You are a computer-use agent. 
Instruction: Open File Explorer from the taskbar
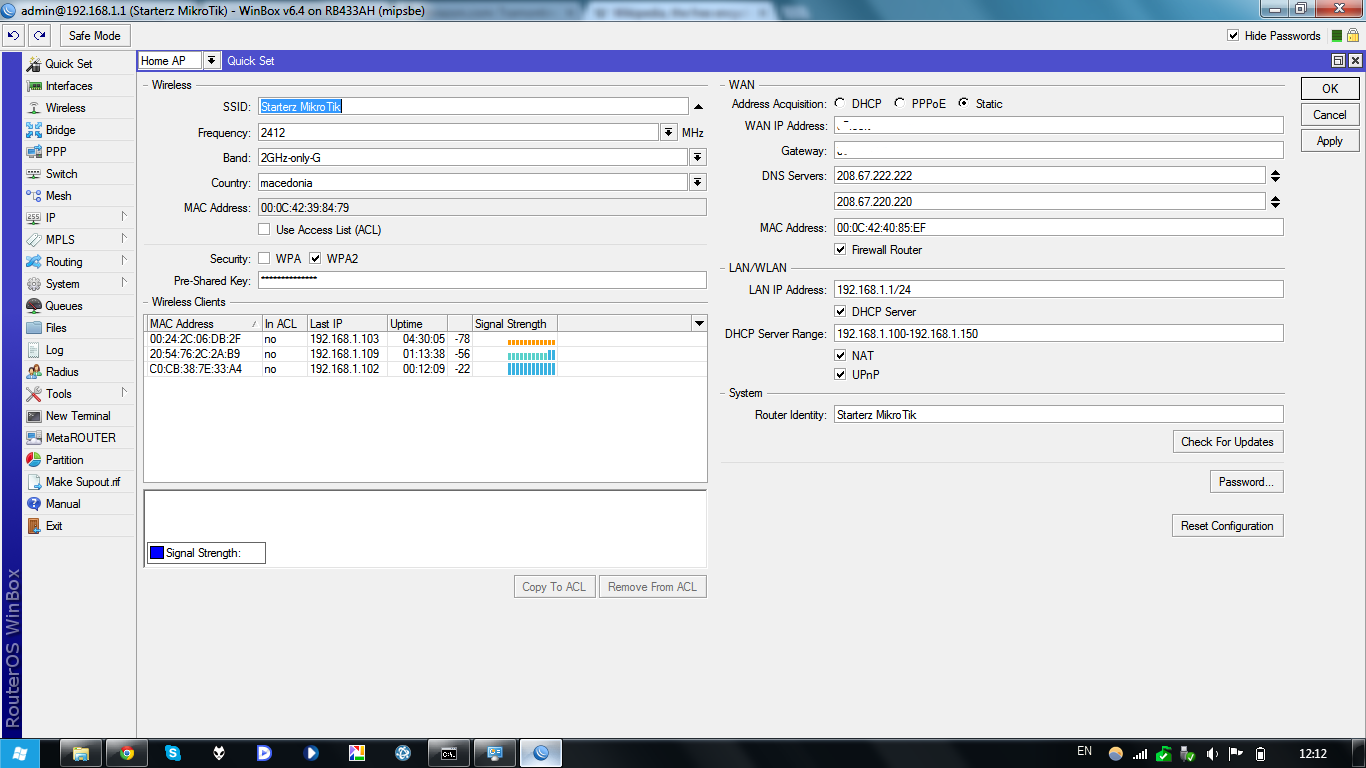click(x=81, y=753)
